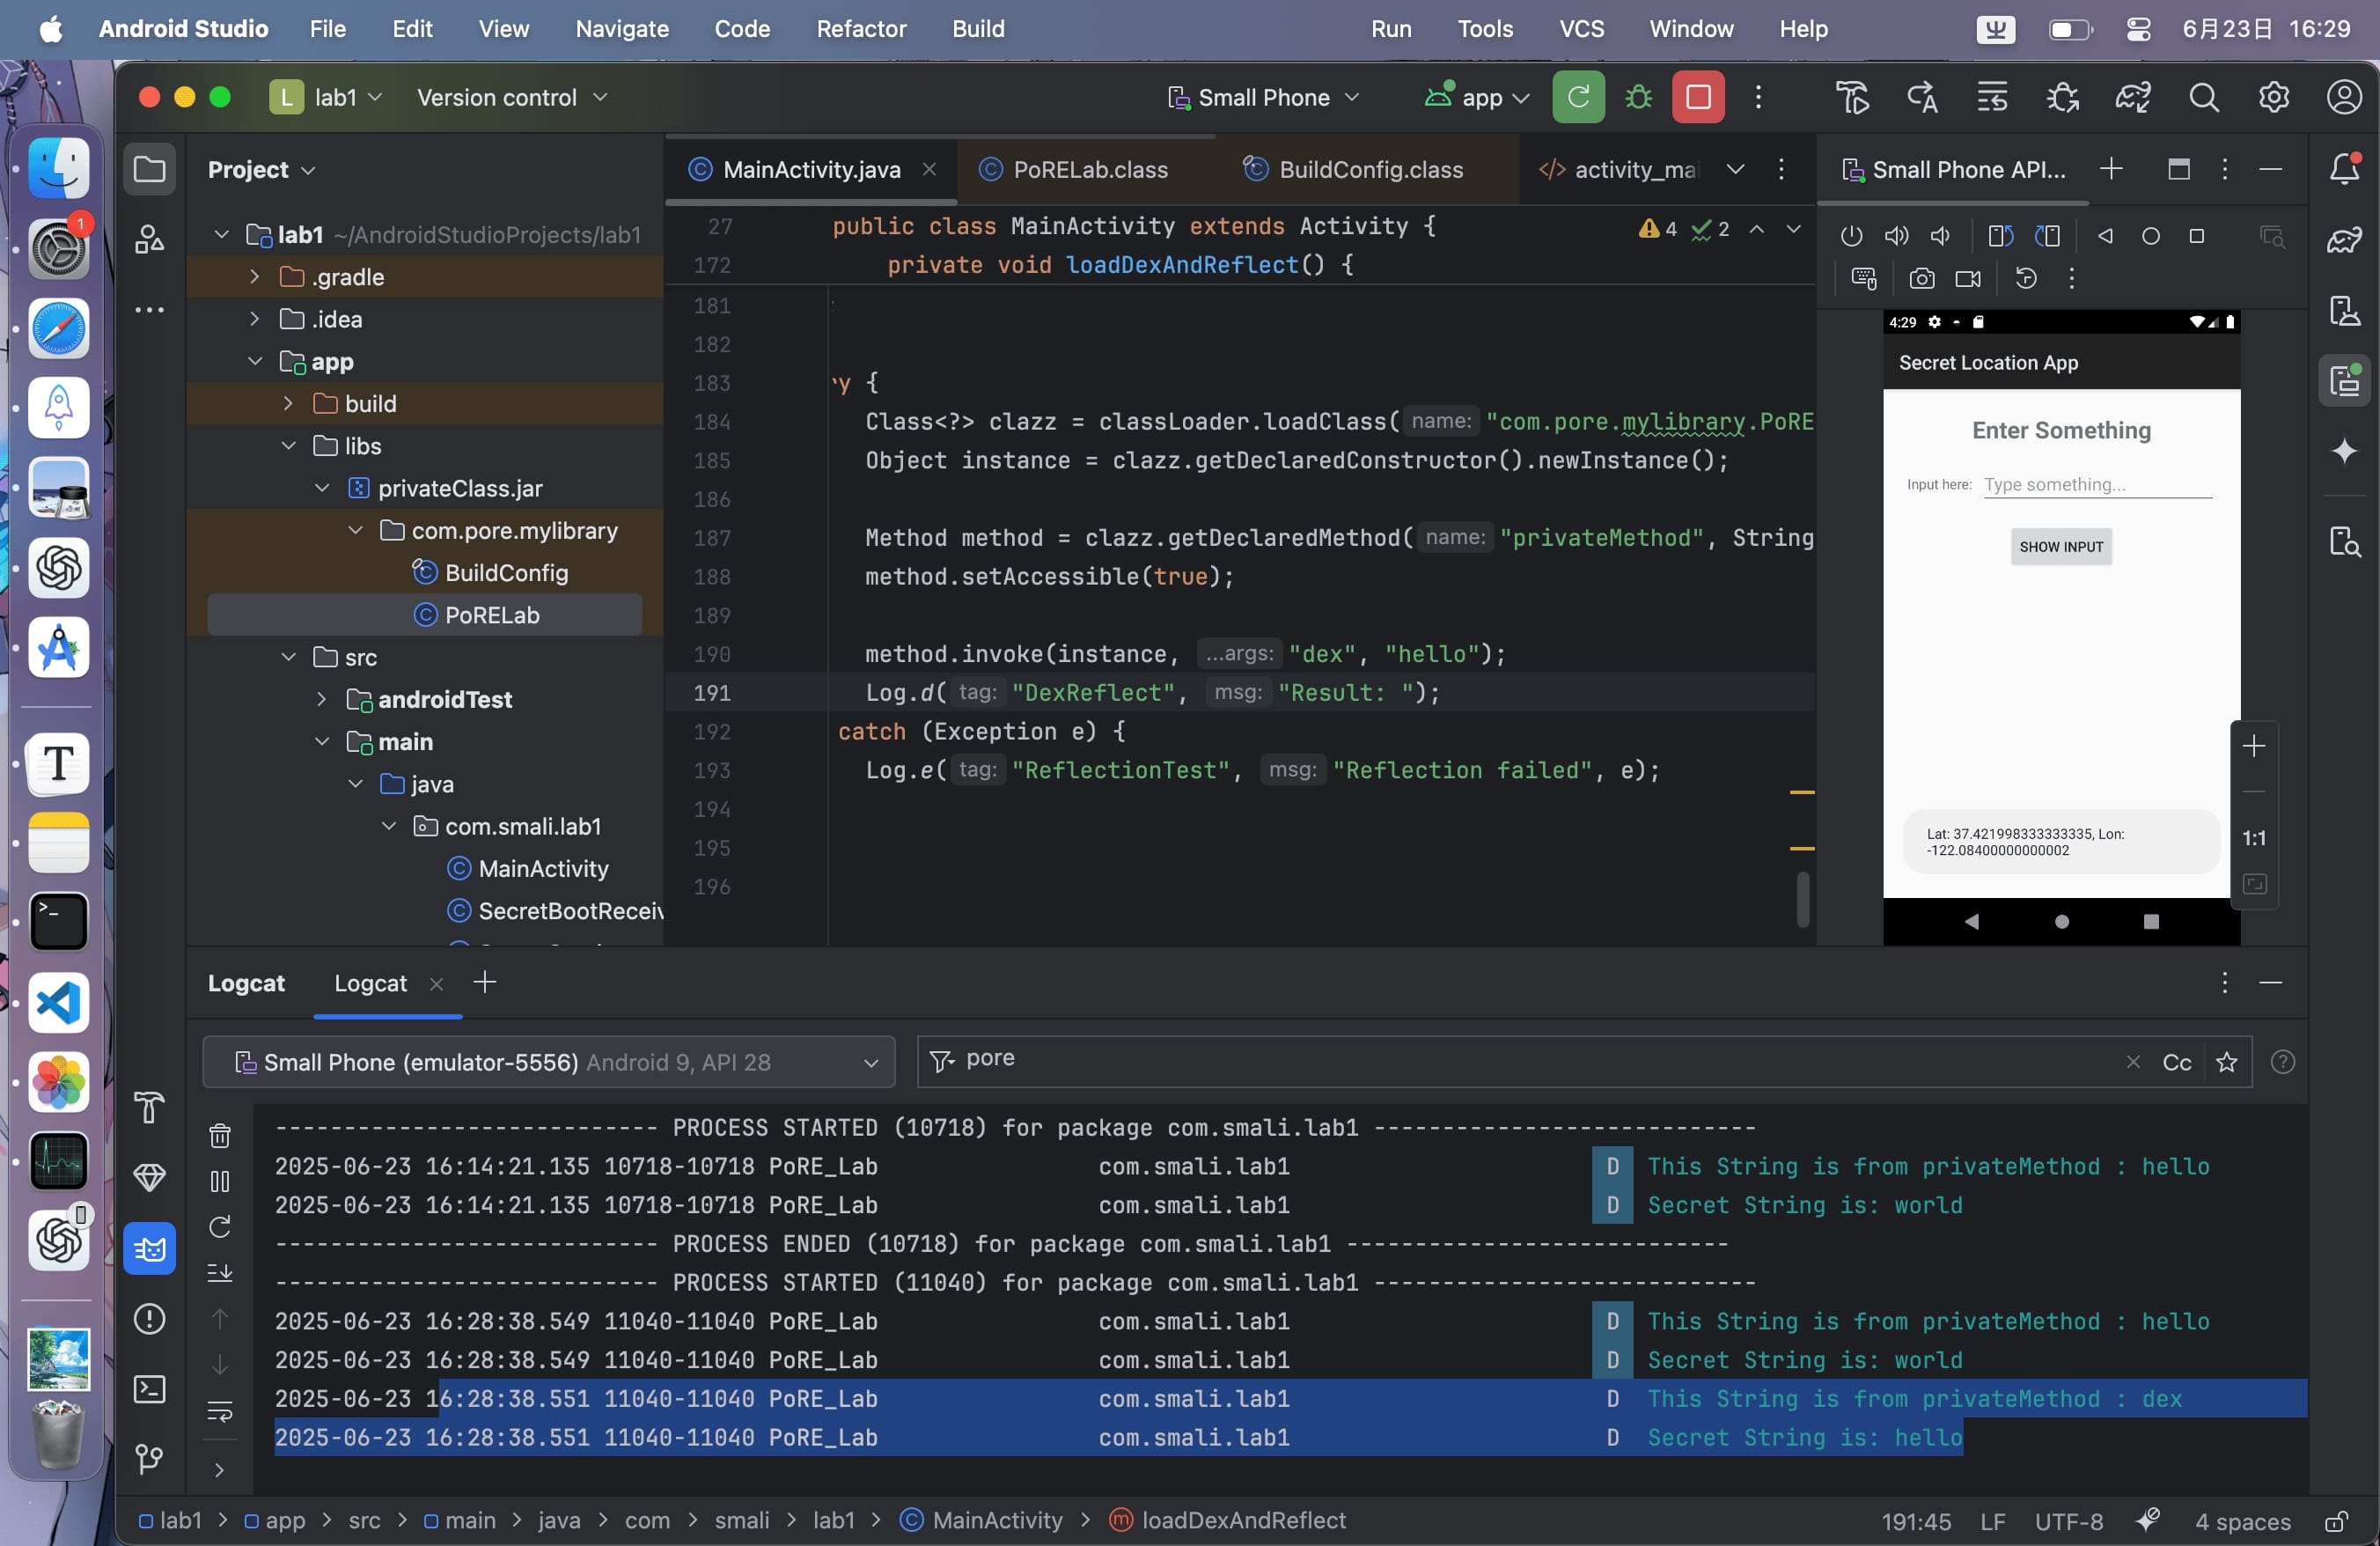The image size is (2380, 1546).
Task: Collapse the privateClass.jar tree node
Action: click(x=322, y=488)
